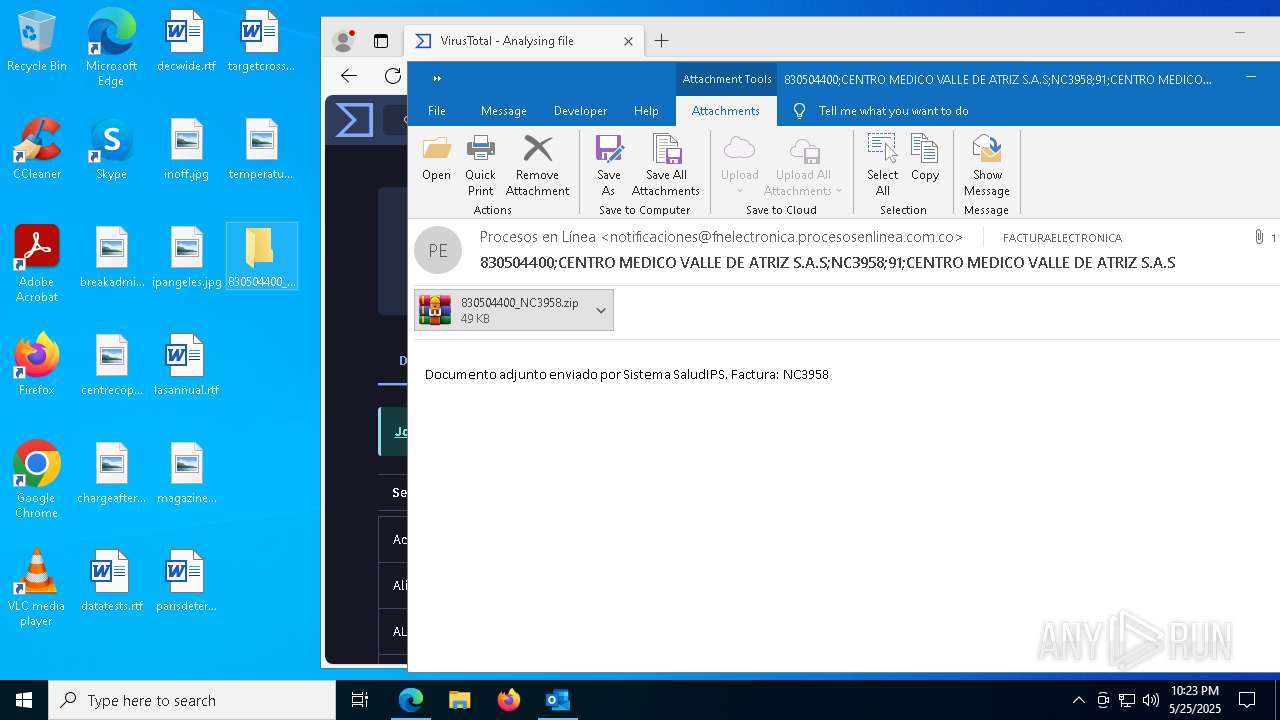1280x720 pixels.
Task: Click Save As in the ribbon
Action: point(608,165)
